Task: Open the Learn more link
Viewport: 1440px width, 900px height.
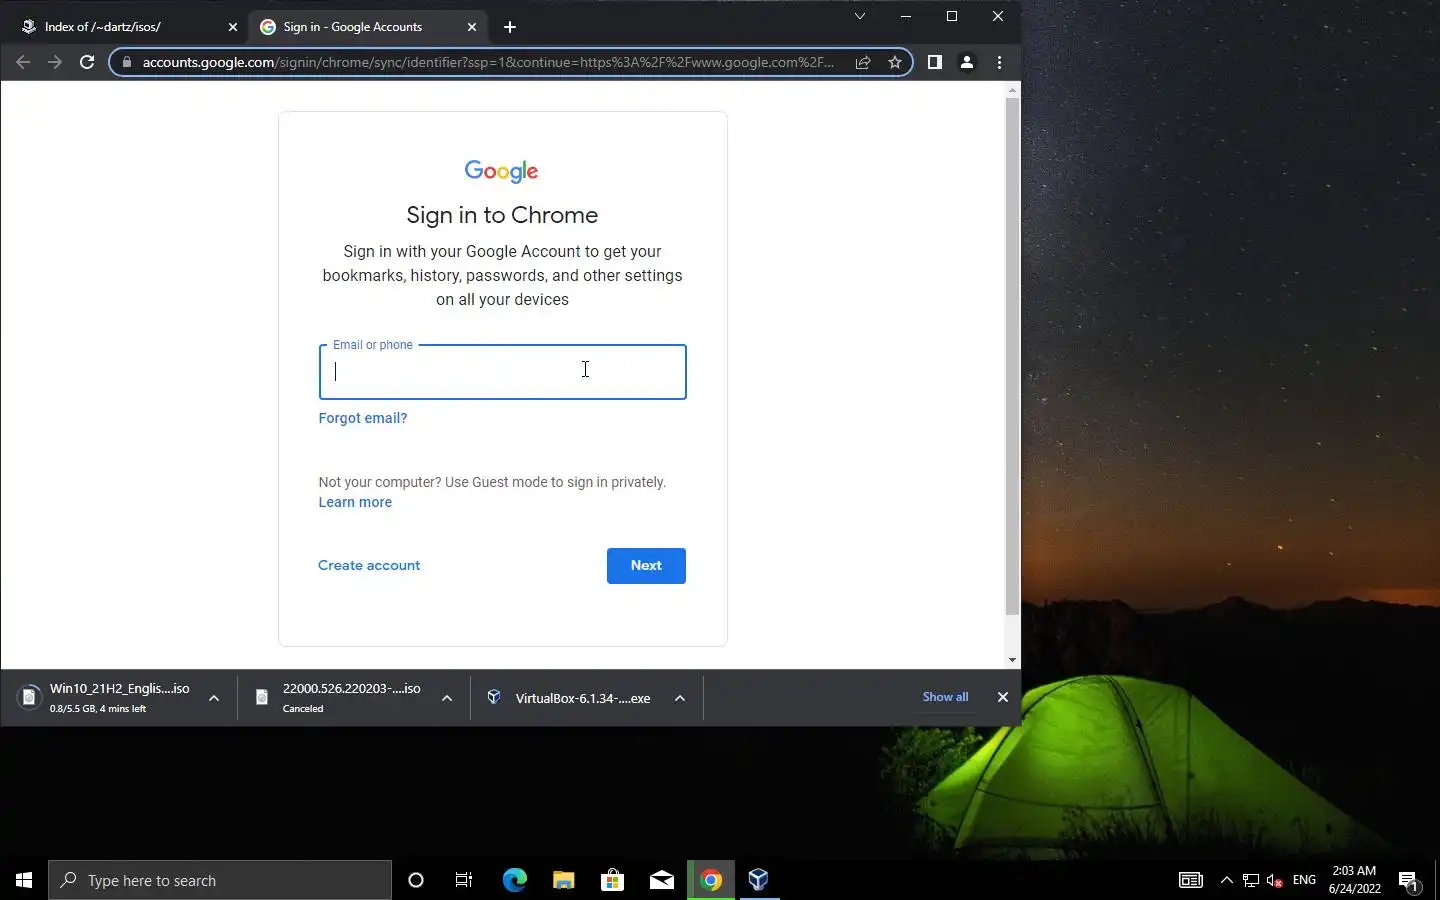Action: click(355, 502)
